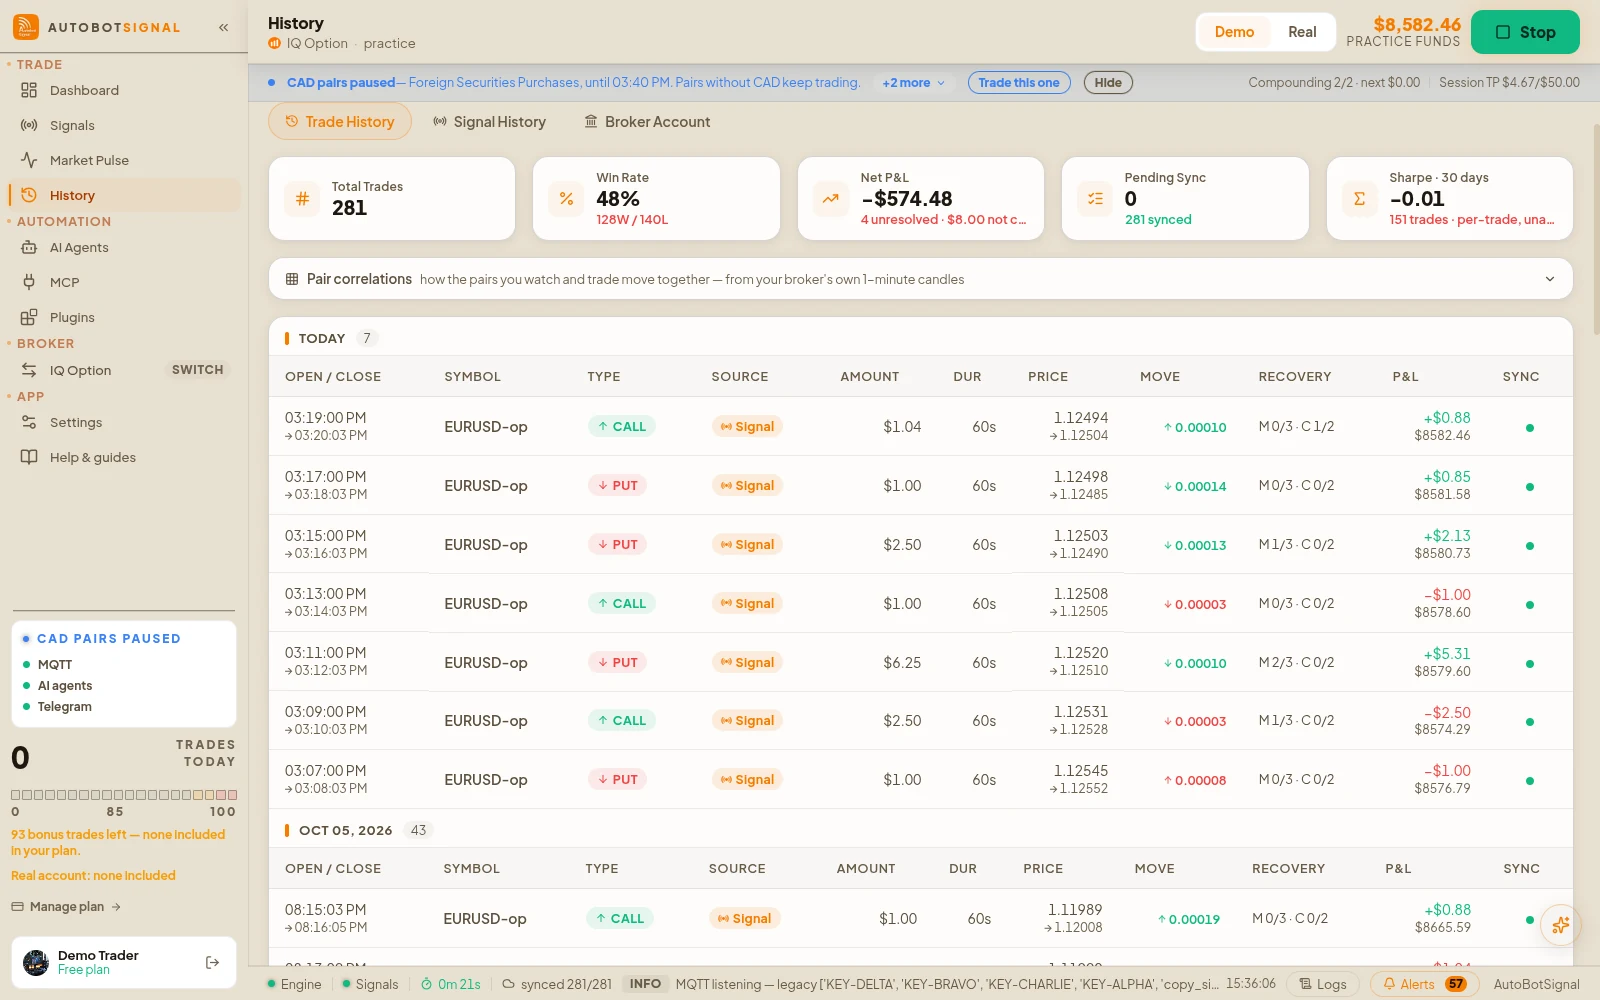Collapse the sidebar with the double-chevron icon
1600x1000 pixels.
(x=224, y=27)
